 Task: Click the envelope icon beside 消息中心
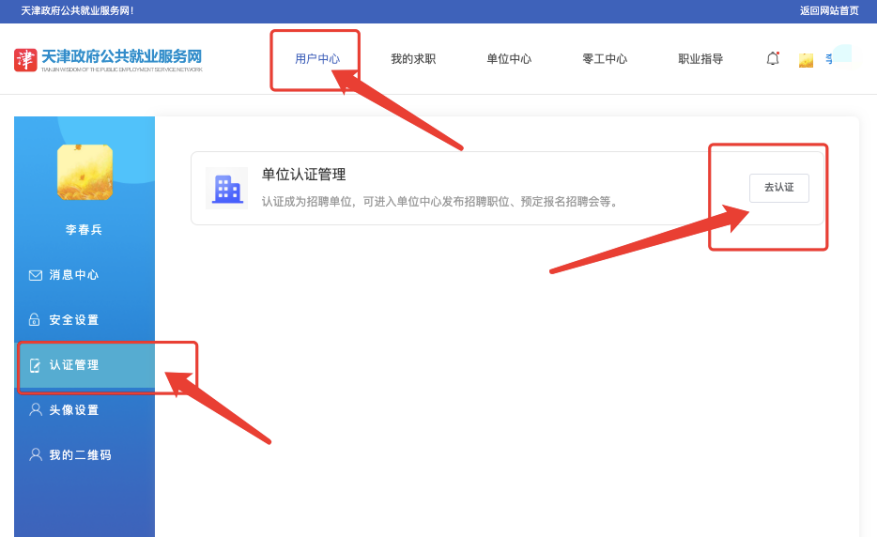35,275
